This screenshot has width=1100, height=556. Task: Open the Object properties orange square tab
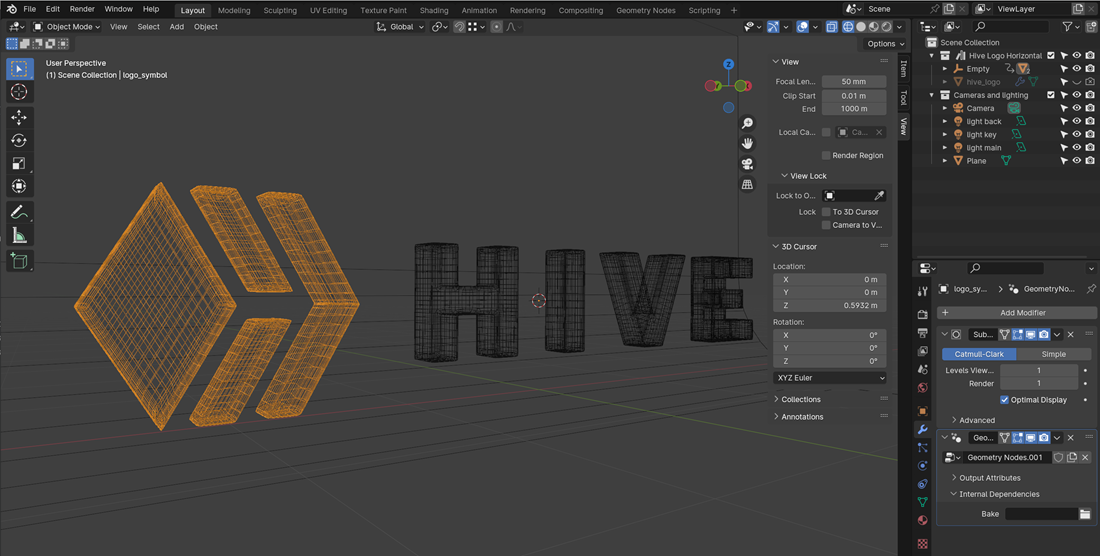923,411
